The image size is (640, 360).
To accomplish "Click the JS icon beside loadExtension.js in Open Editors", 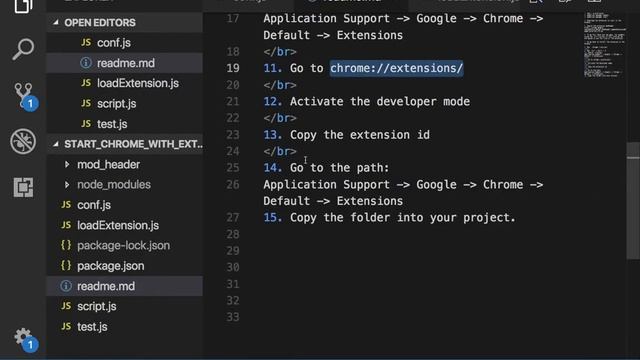I will (x=86, y=83).
